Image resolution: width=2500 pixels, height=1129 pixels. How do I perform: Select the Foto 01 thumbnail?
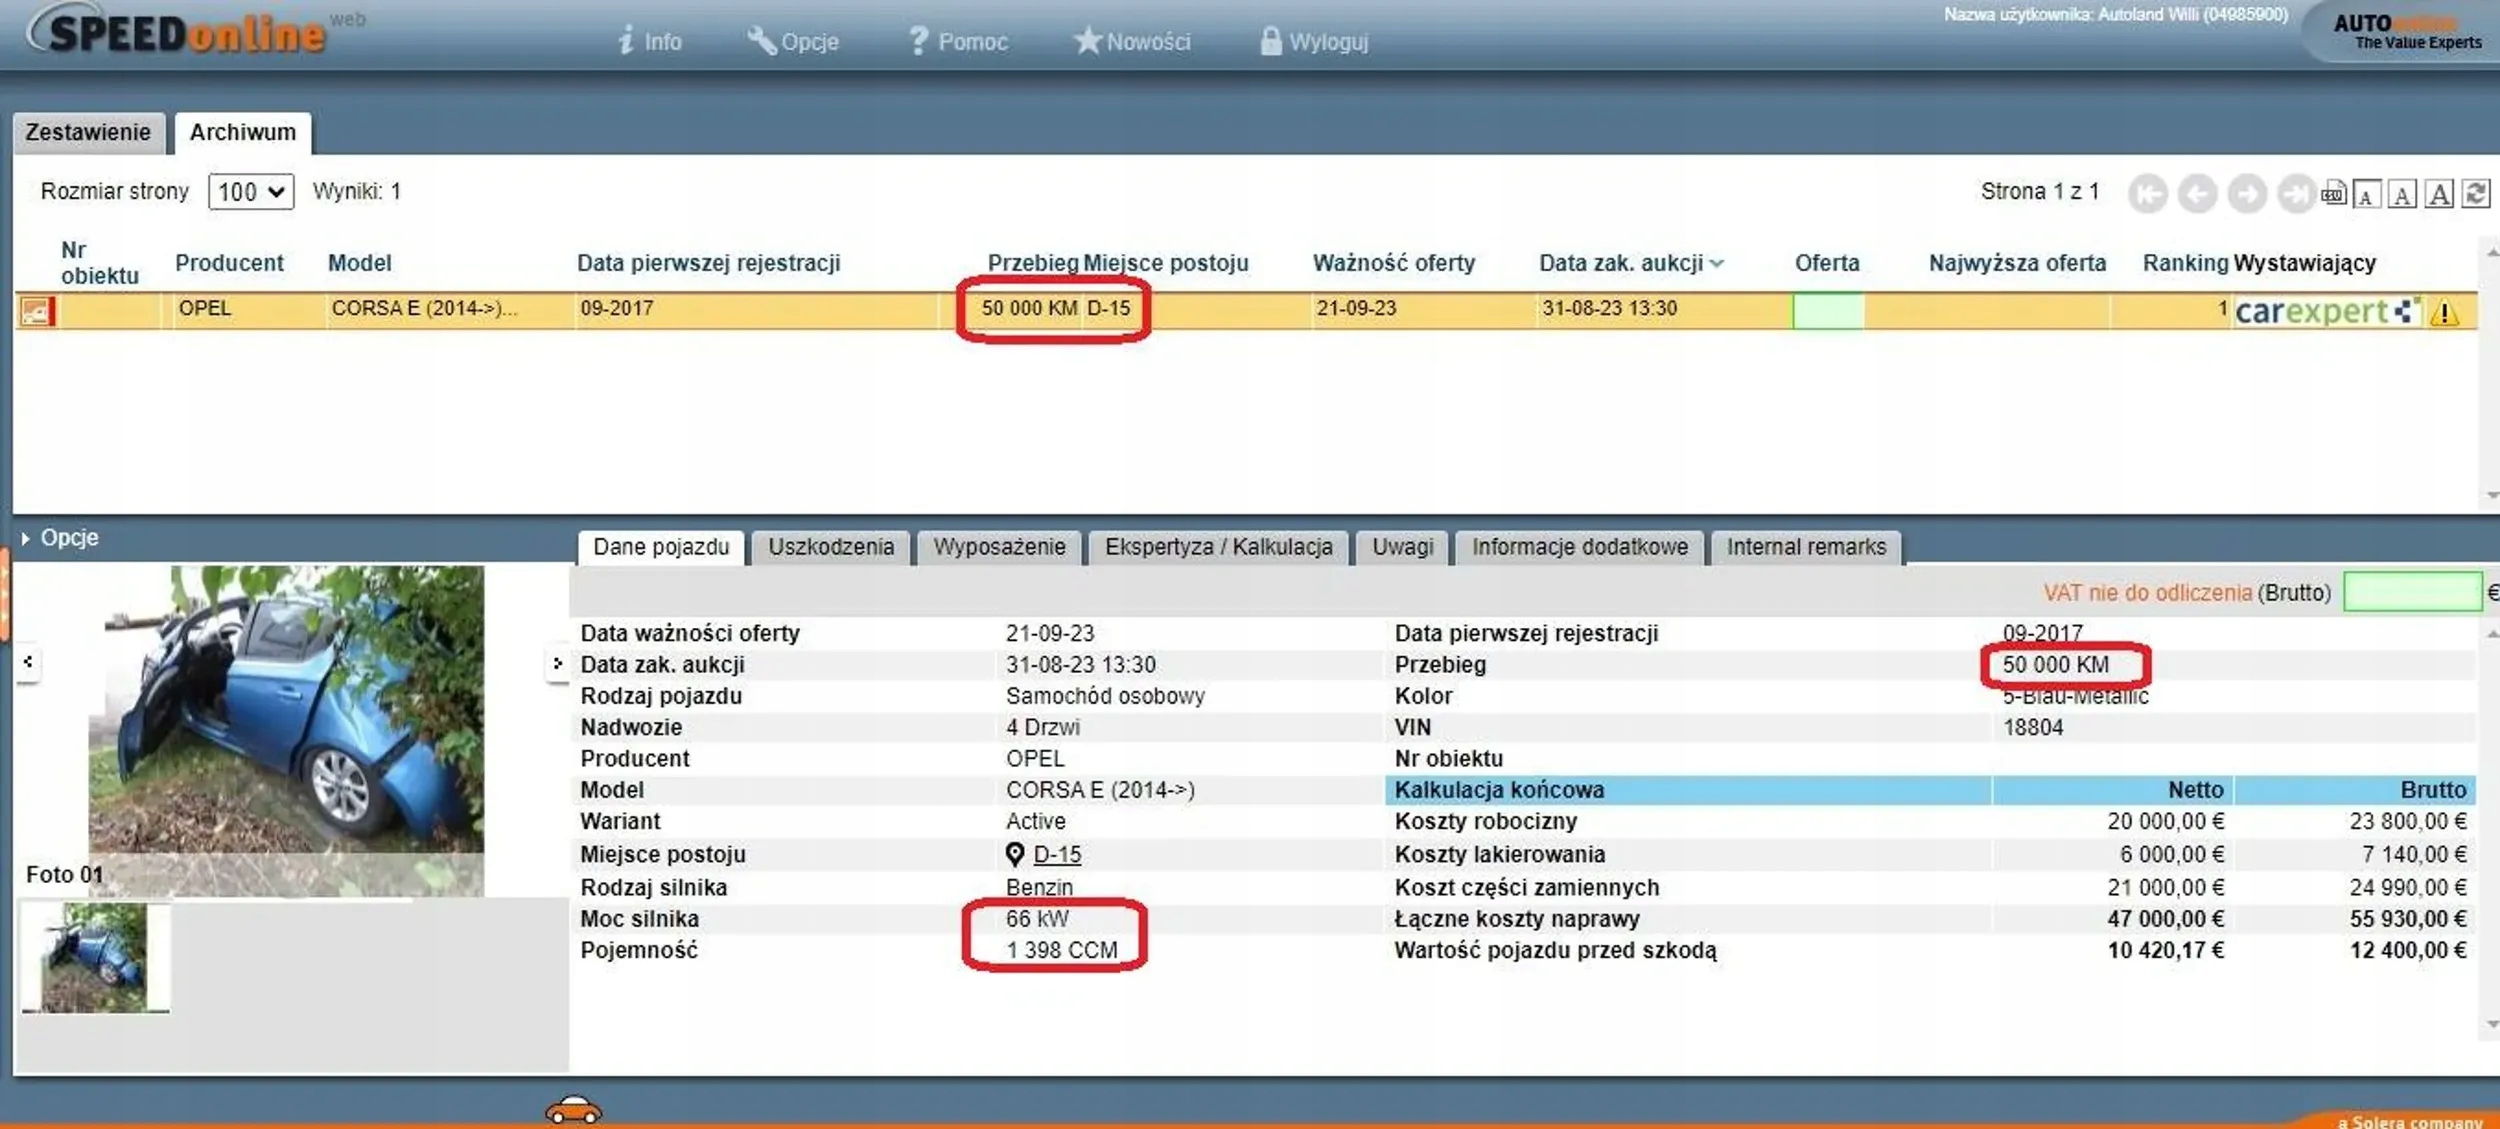95,957
